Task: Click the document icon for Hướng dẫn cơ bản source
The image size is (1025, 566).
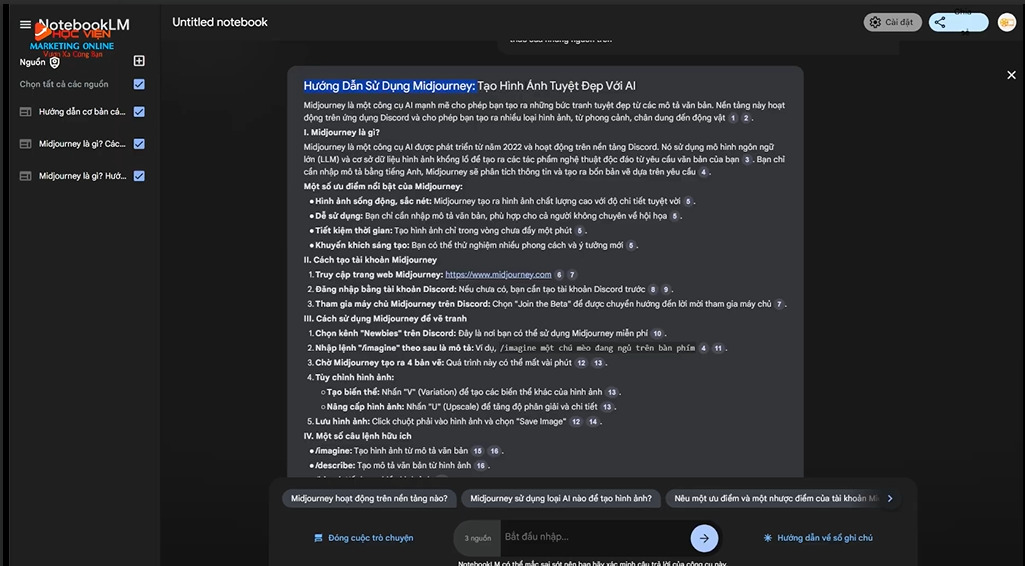Action: click(25, 112)
